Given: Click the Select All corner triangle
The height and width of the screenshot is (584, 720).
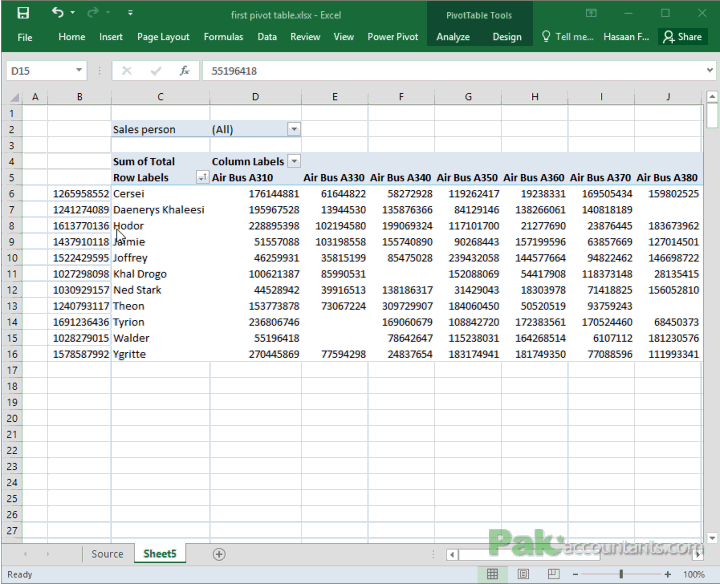Looking at the screenshot, I should 15,97.
